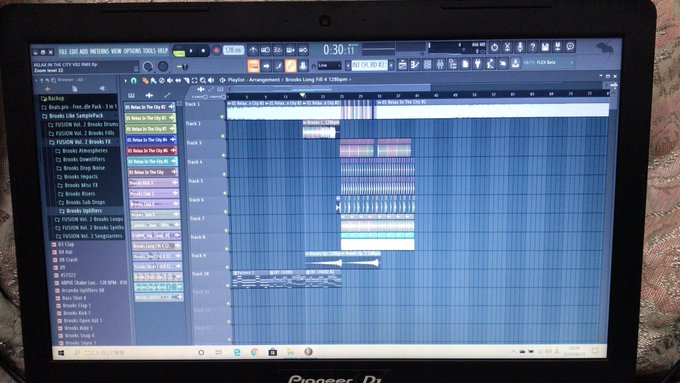Click the Save project floppy icon
Screen dimensions: 680x383
pyautogui.click(x=545, y=46)
